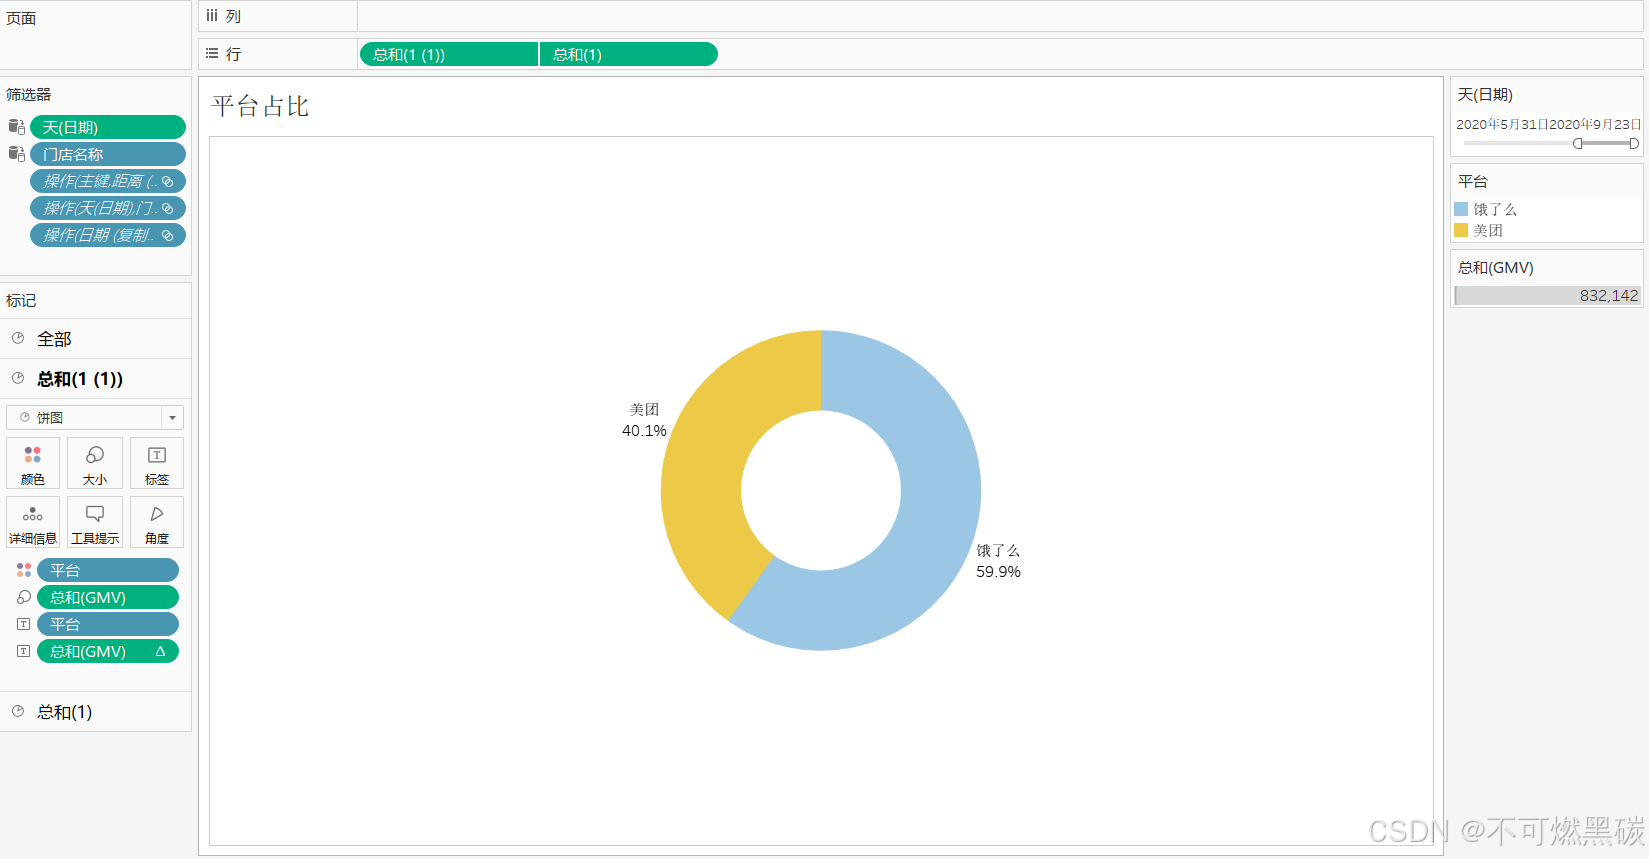Click the 总和(GMV) size legend bar 832,142
The image size is (1649, 859).
coord(1547,295)
